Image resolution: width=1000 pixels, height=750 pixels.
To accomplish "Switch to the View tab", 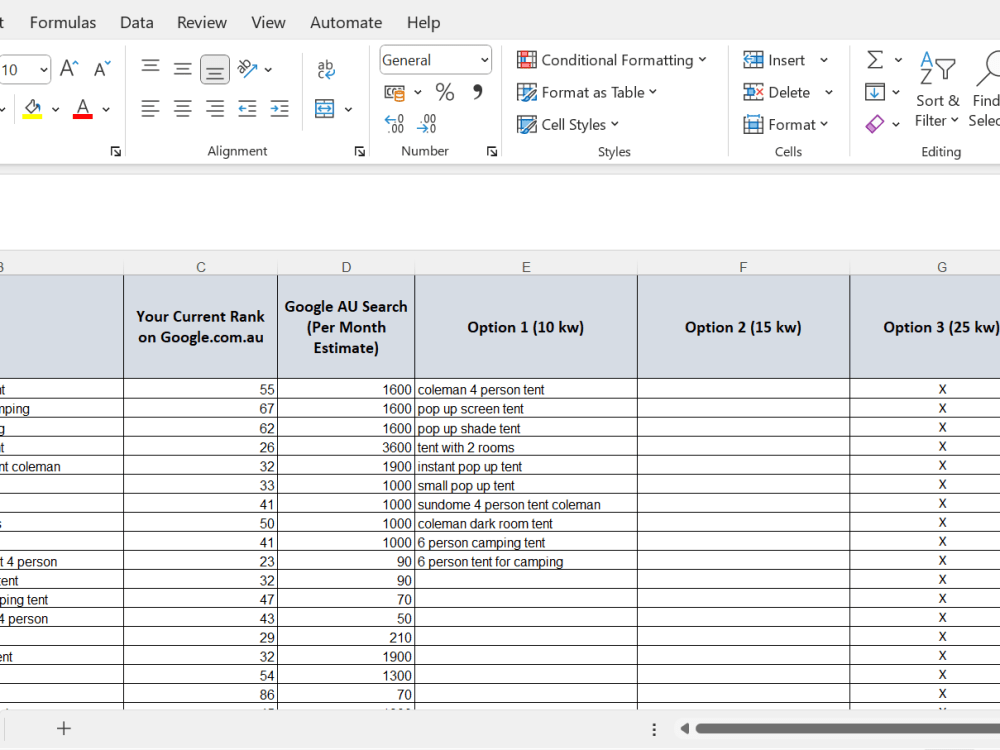I will pyautogui.click(x=268, y=22).
